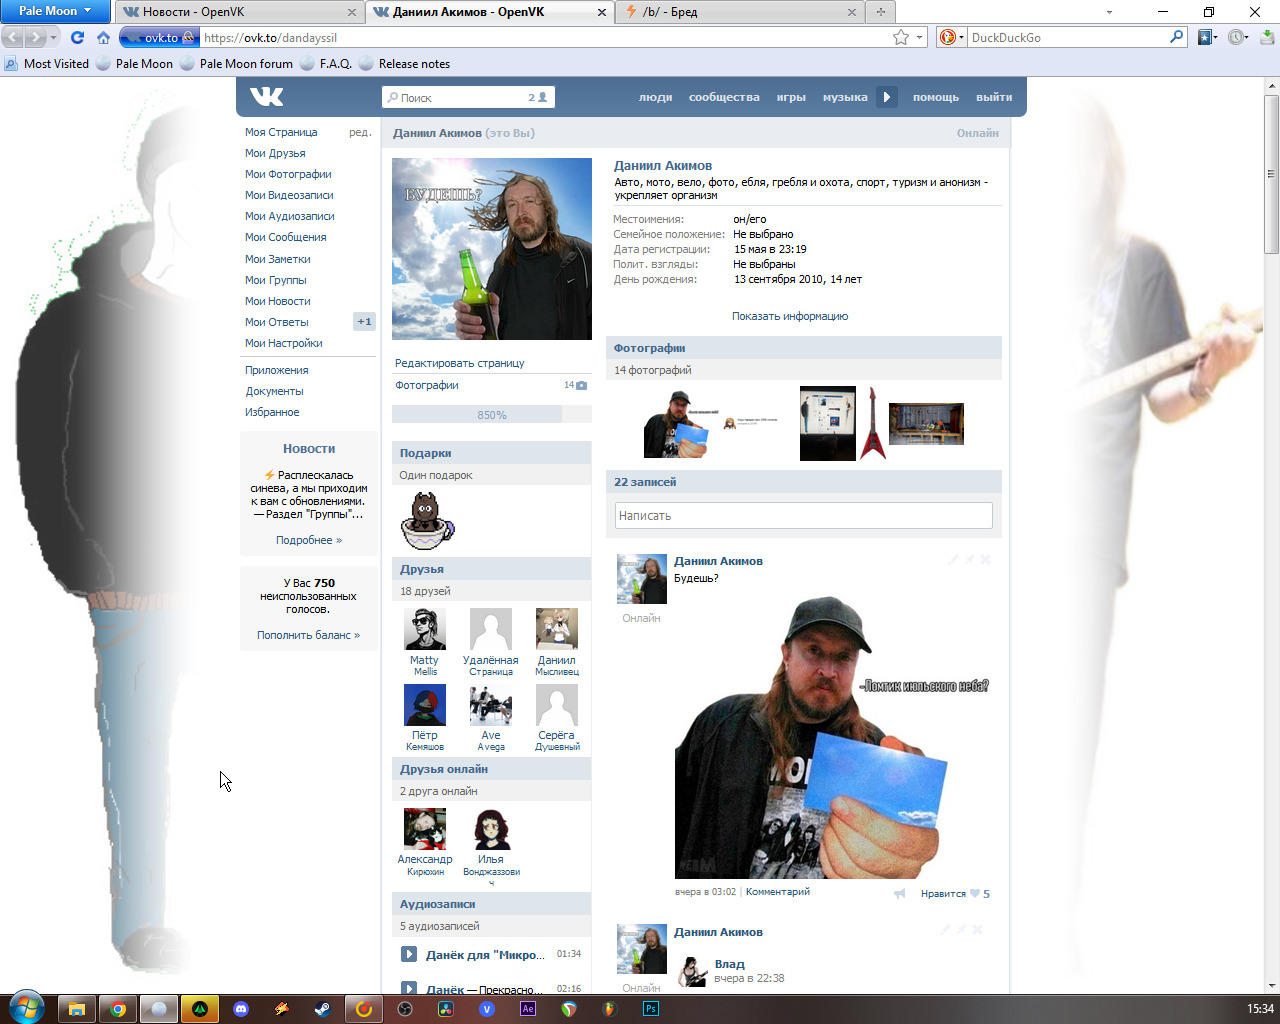Image resolution: width=1280 pixels, height=1024 pixels.
Task: Open the back/forward history dropdown arrow
Action: click(54, 37)
